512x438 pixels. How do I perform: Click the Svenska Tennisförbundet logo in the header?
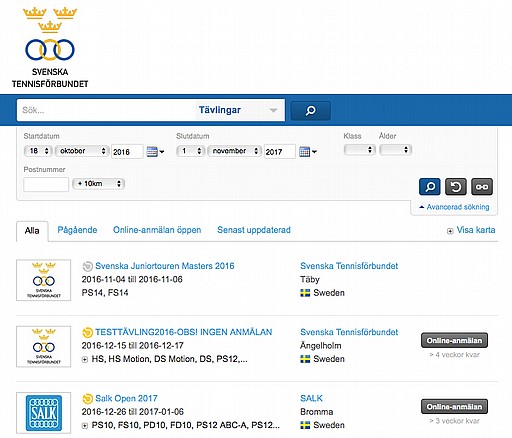click(x=50, y=47)
